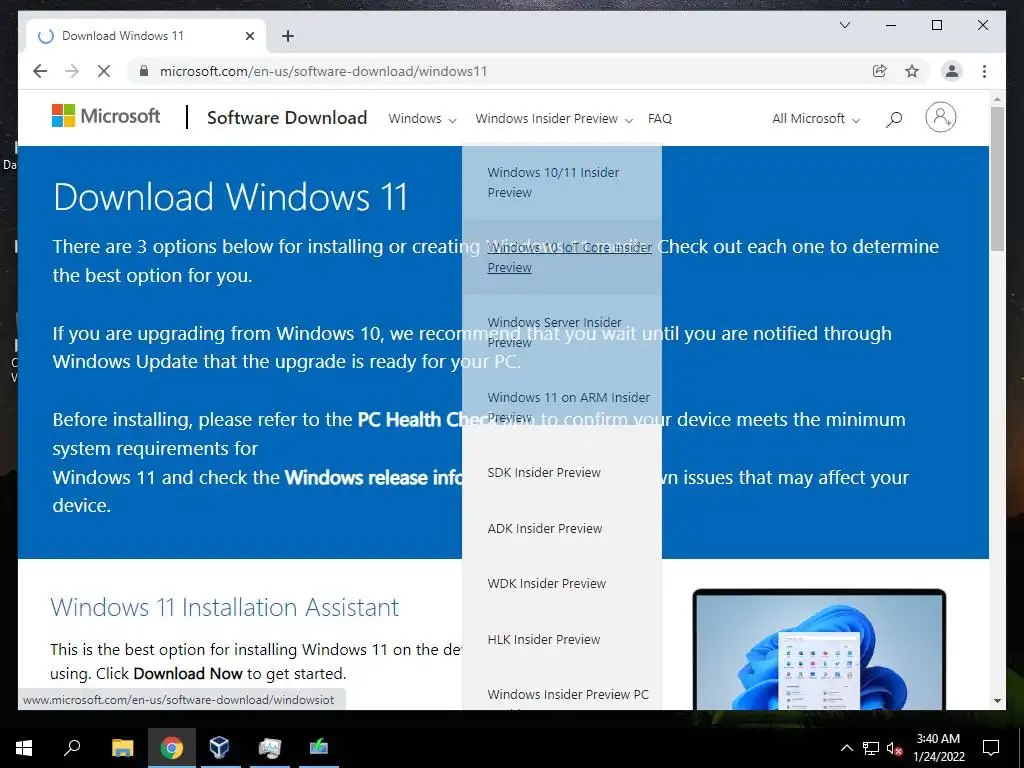Close the Download Windows 11 tab
1024x768 pixels.
(x=249, y=36)
